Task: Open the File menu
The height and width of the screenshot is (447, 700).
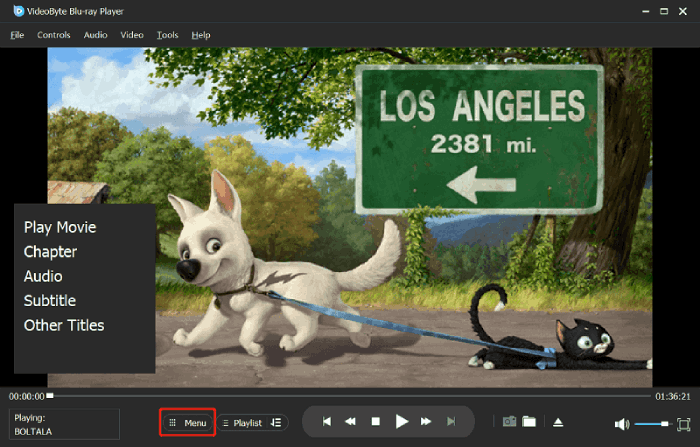Action: pyautogui.click(x=17, y=35)
